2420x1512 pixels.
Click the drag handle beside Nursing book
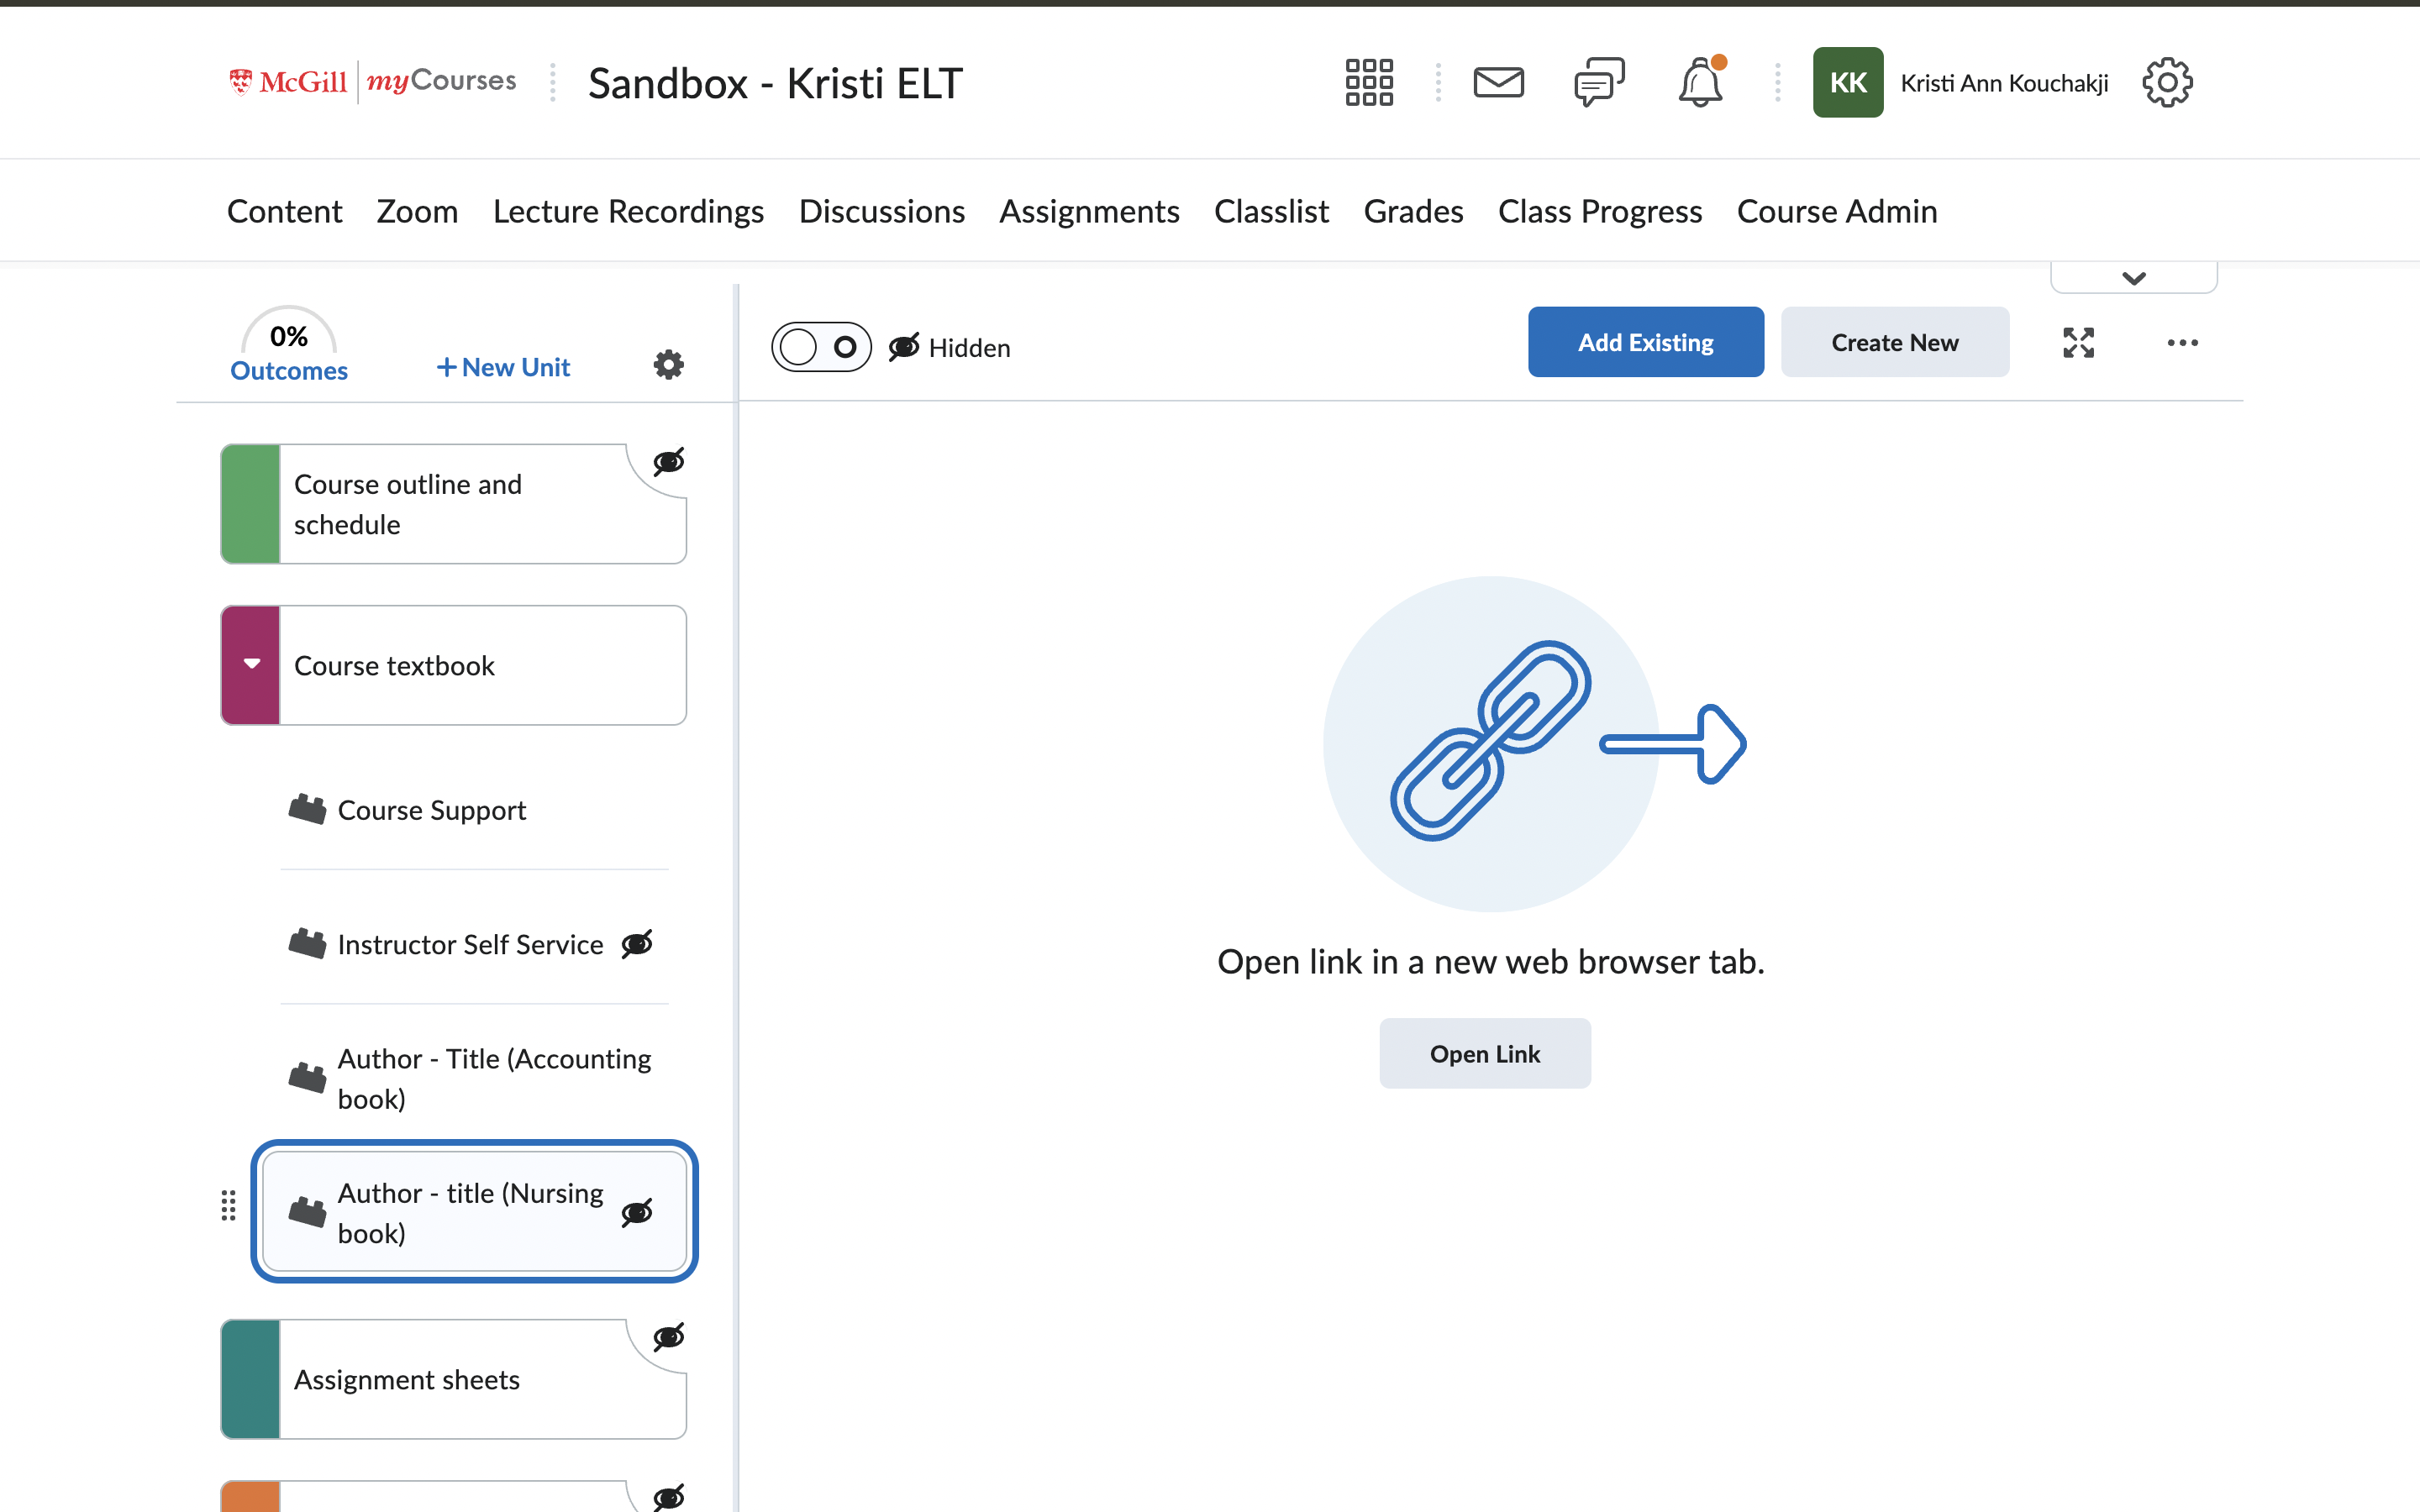click(x=228, y=1205)
